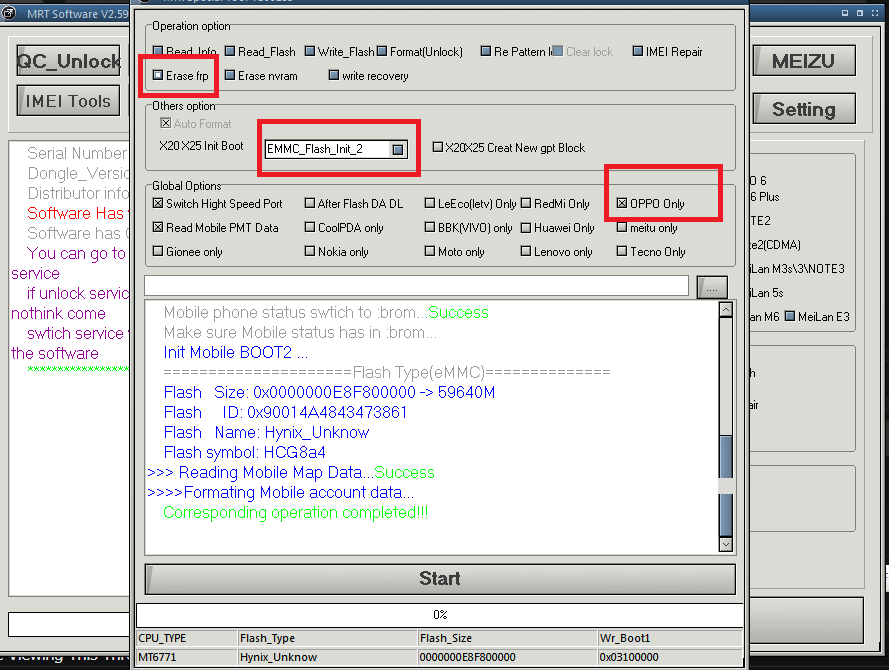Click the file path input field
This screenshot has width=889, height=670.
tap(417, 286)
